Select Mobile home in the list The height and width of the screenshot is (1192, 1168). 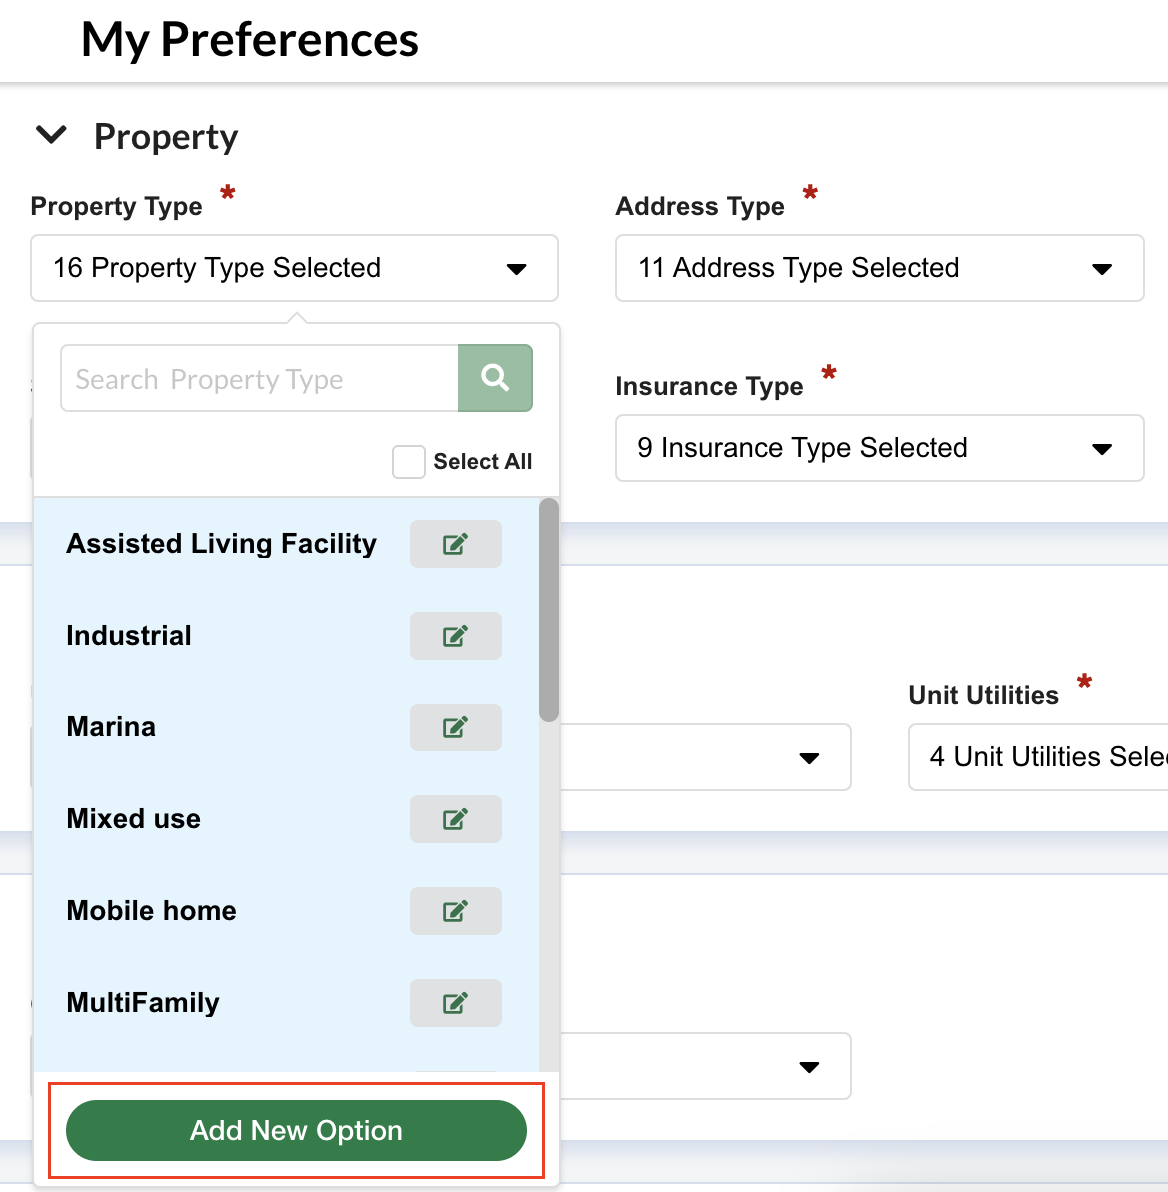(x=151, y=911)
